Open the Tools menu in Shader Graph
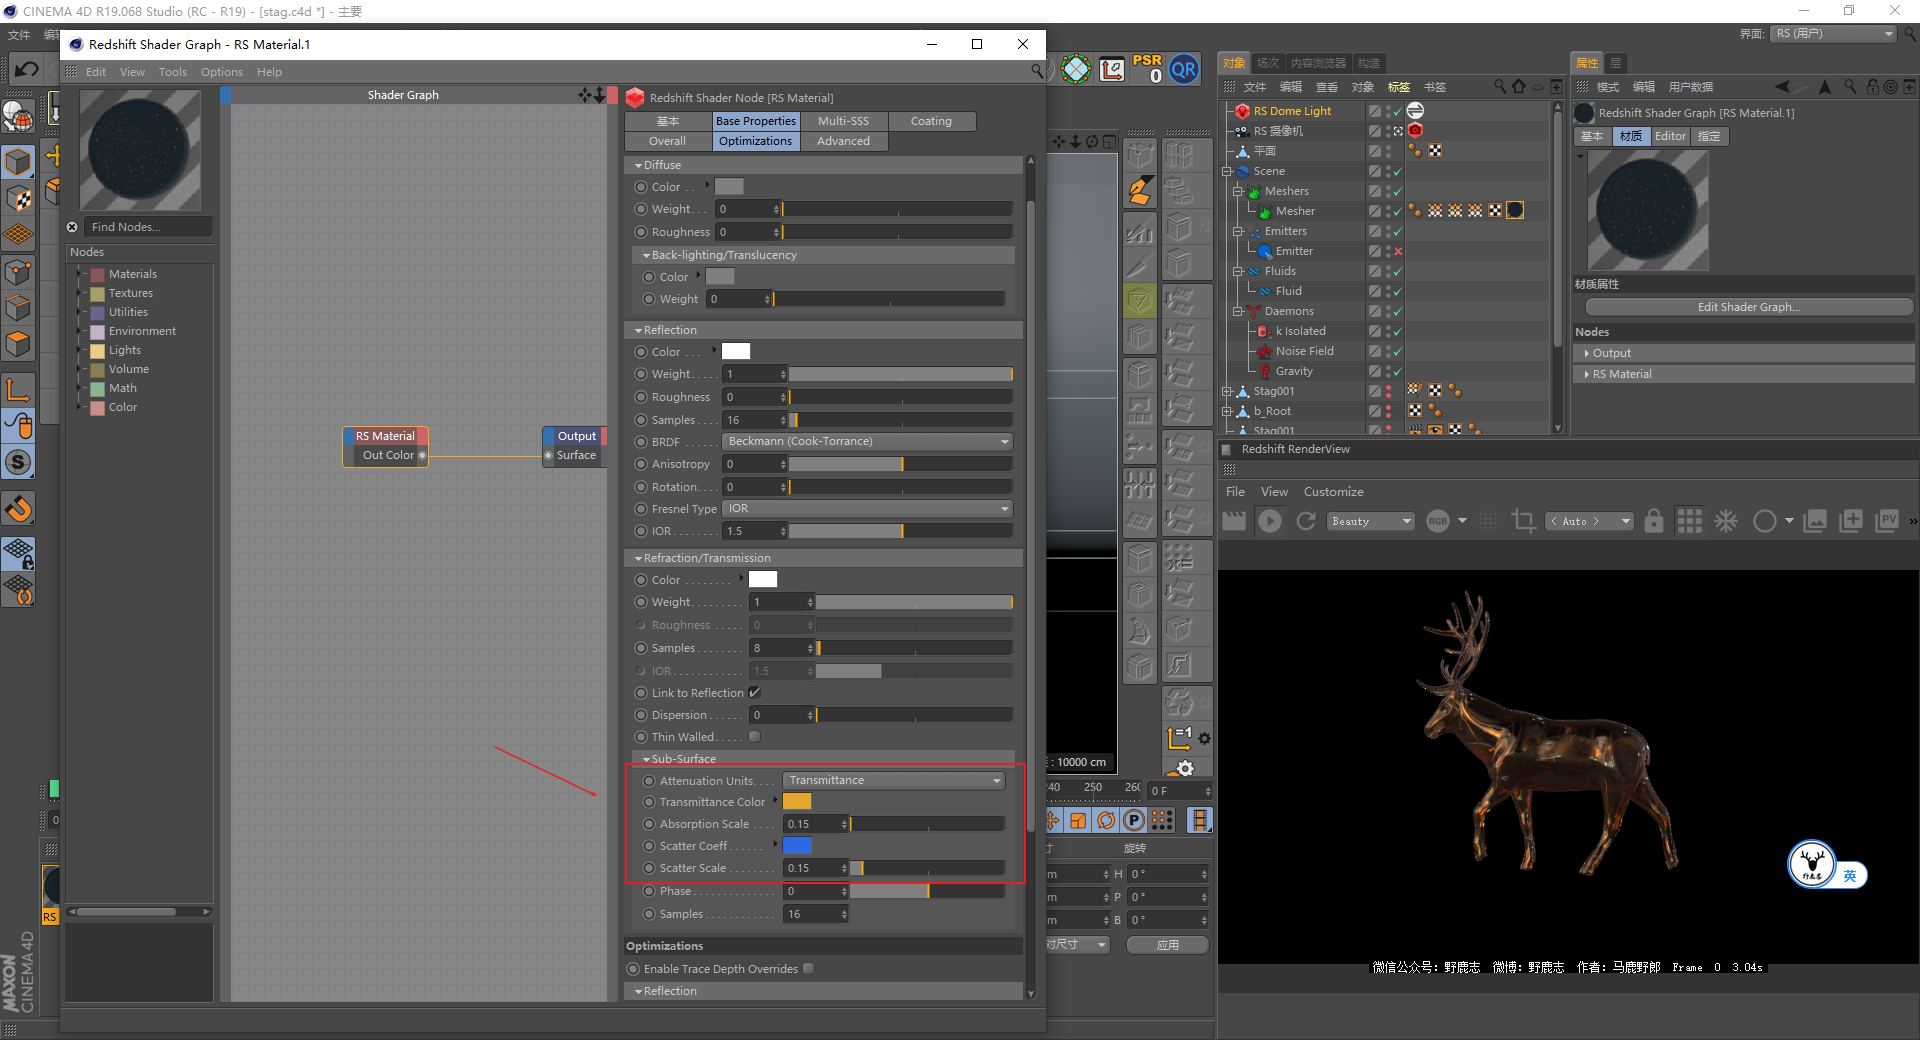Viewport: 1920px width, 1040px height. point(172,72)
